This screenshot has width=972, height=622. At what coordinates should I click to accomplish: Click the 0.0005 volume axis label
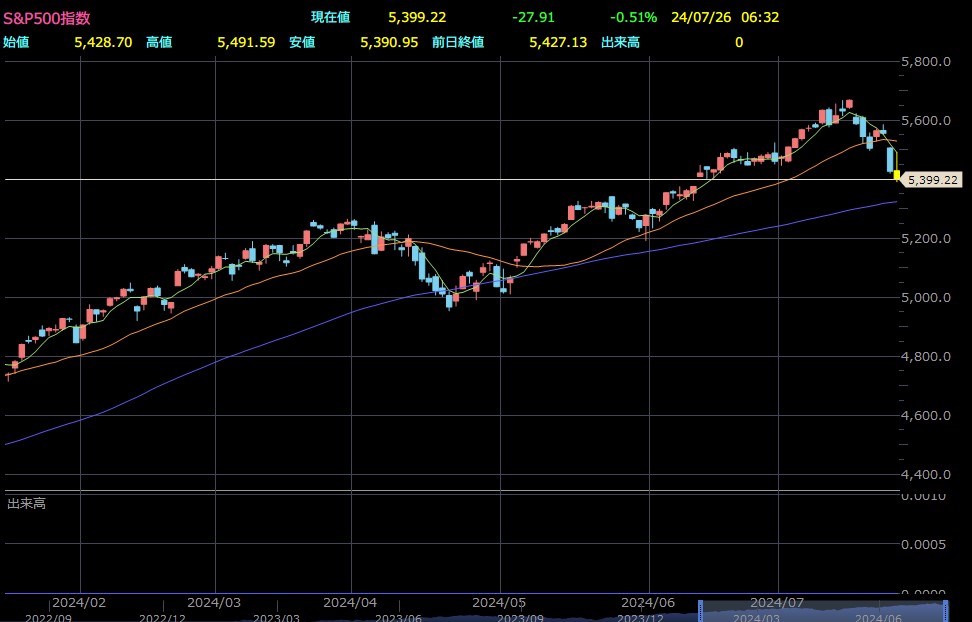click(x=924, y=544)
